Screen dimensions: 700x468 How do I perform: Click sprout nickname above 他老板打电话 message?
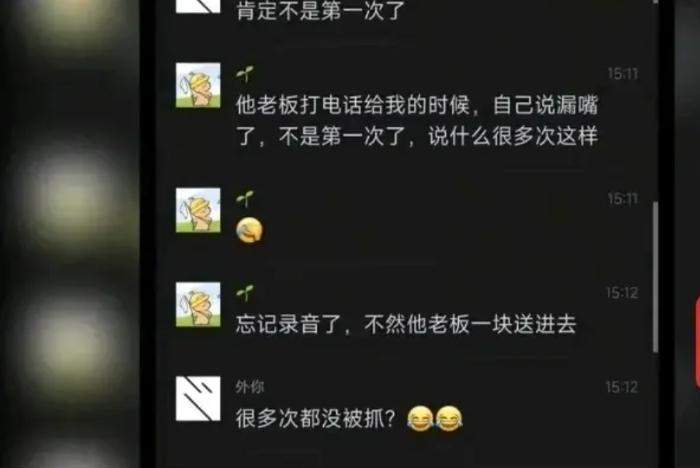[245, 74]
